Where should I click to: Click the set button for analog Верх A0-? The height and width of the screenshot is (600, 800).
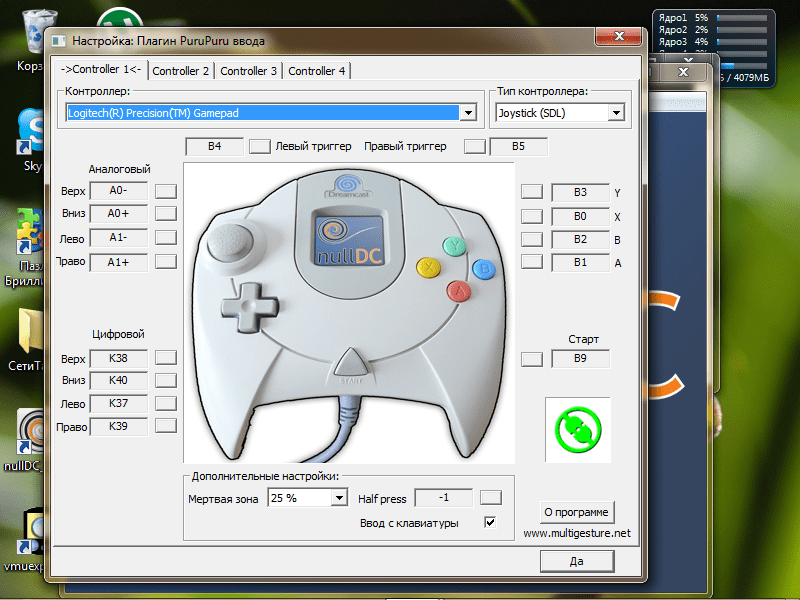point(166,191)
